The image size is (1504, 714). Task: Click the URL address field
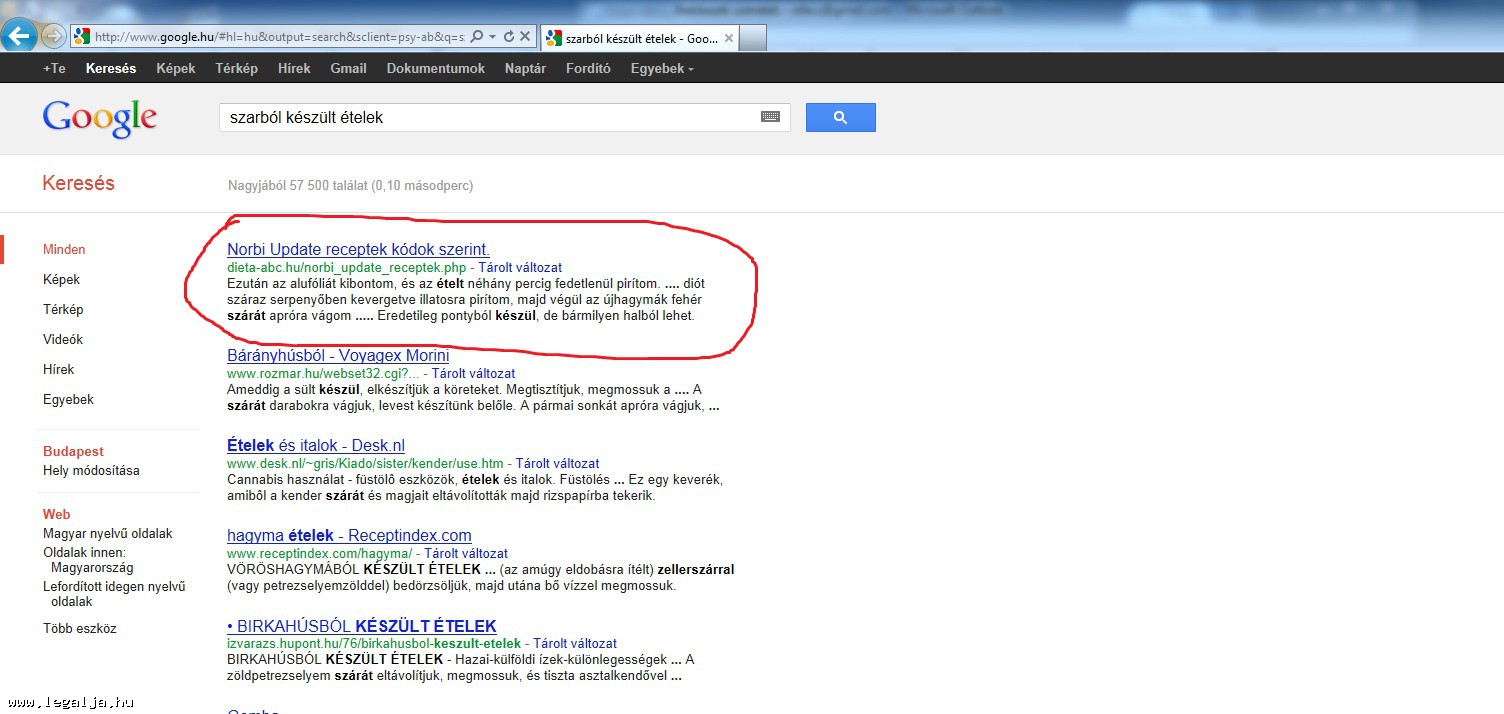tap(279, 37)
